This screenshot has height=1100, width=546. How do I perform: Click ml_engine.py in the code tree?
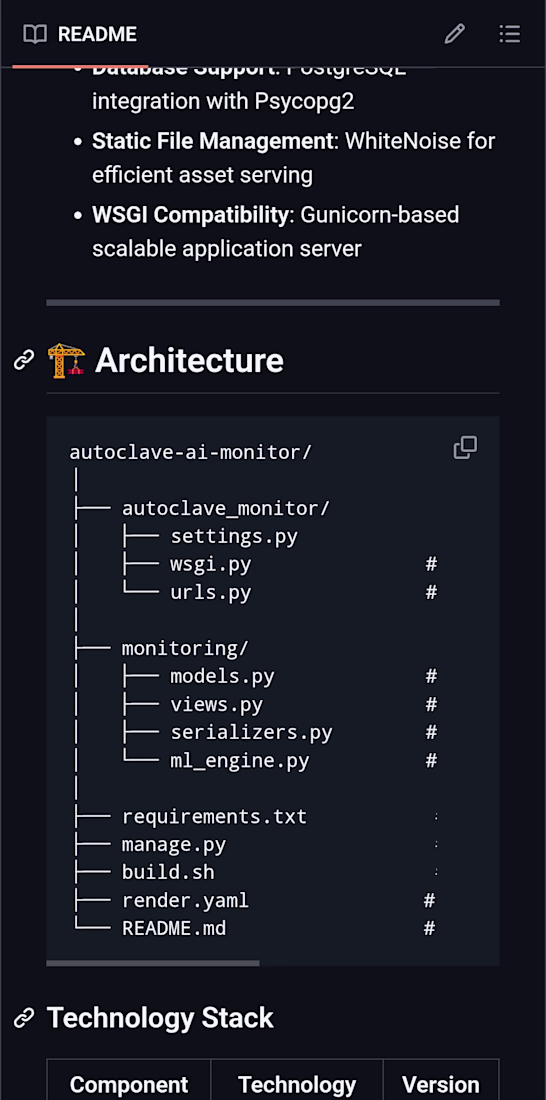tap(240, 761)
